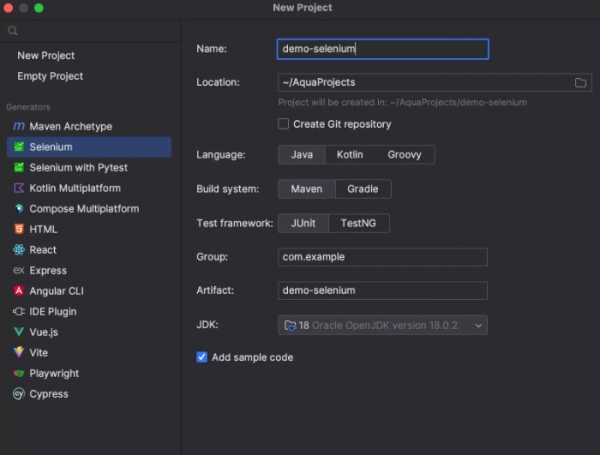Click the Test framework label

pos(235,223)
